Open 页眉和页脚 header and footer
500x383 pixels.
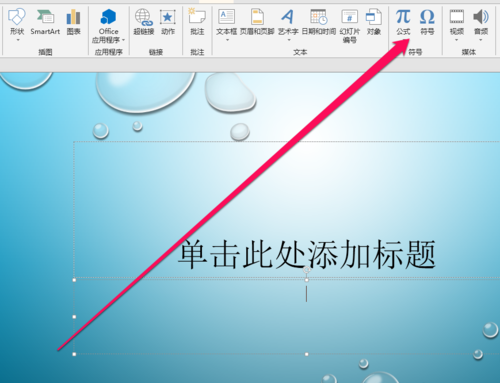257,23
